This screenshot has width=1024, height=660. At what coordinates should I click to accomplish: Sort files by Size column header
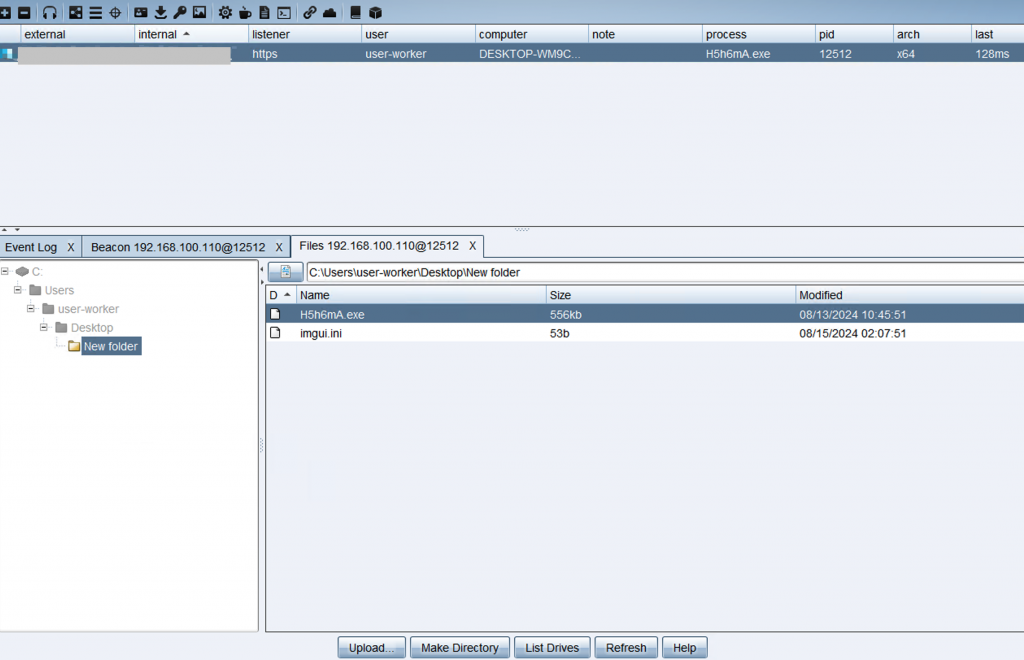click(671, 295)
